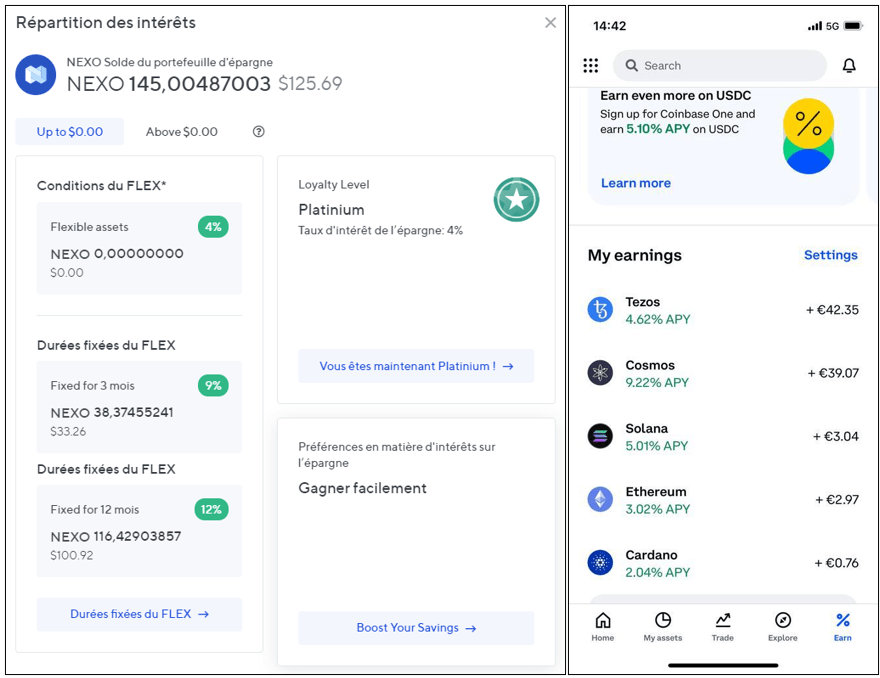Click Cosmos 9.22% APY label
The image size is (880, 678).
[657, 383]
